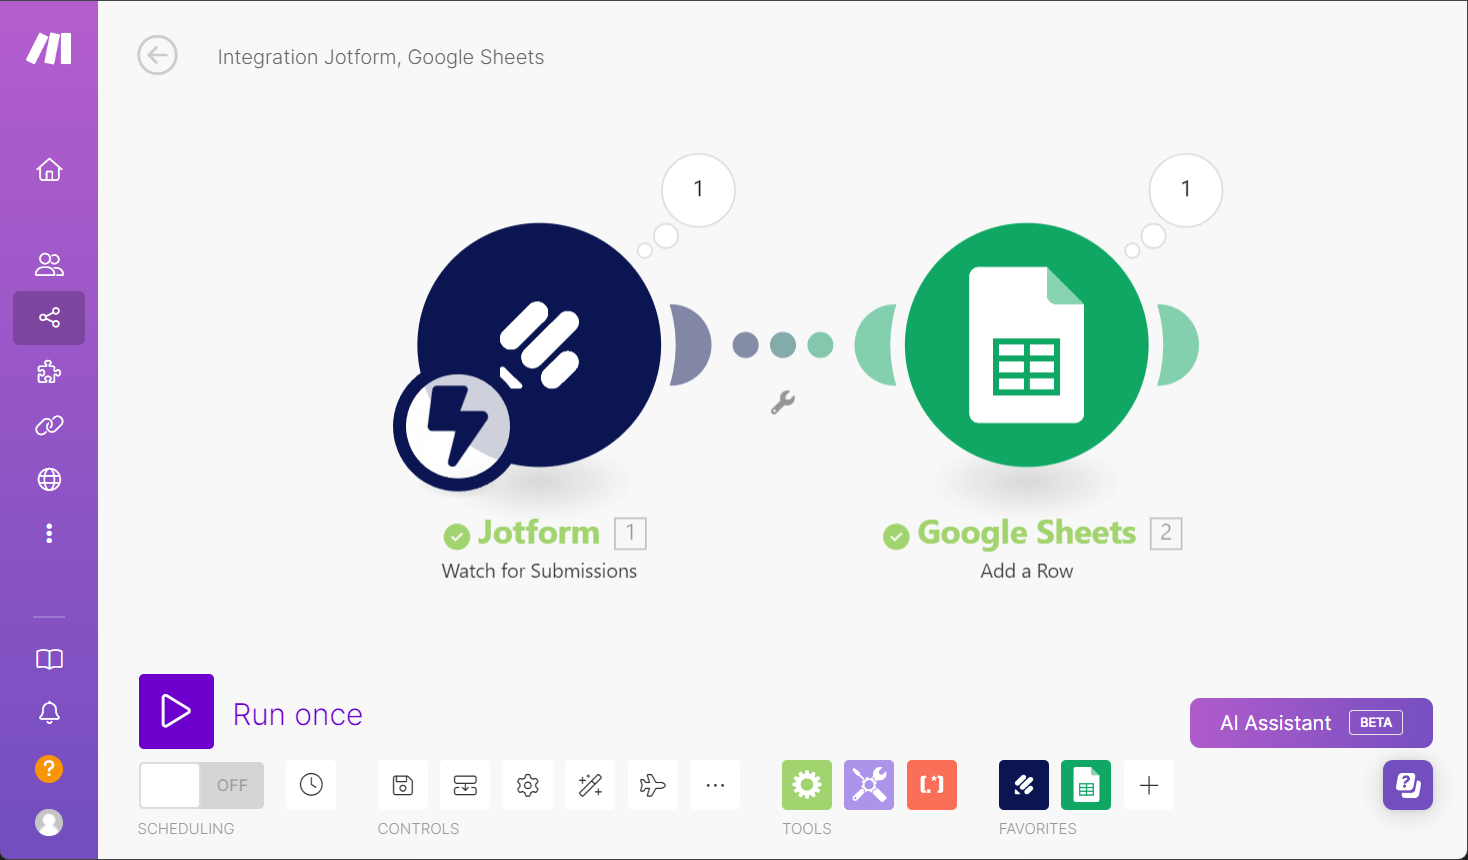This screenshot has height=860, width=1468.
Task: Click the Google Sheets module label
Action: pos(1027,533)
